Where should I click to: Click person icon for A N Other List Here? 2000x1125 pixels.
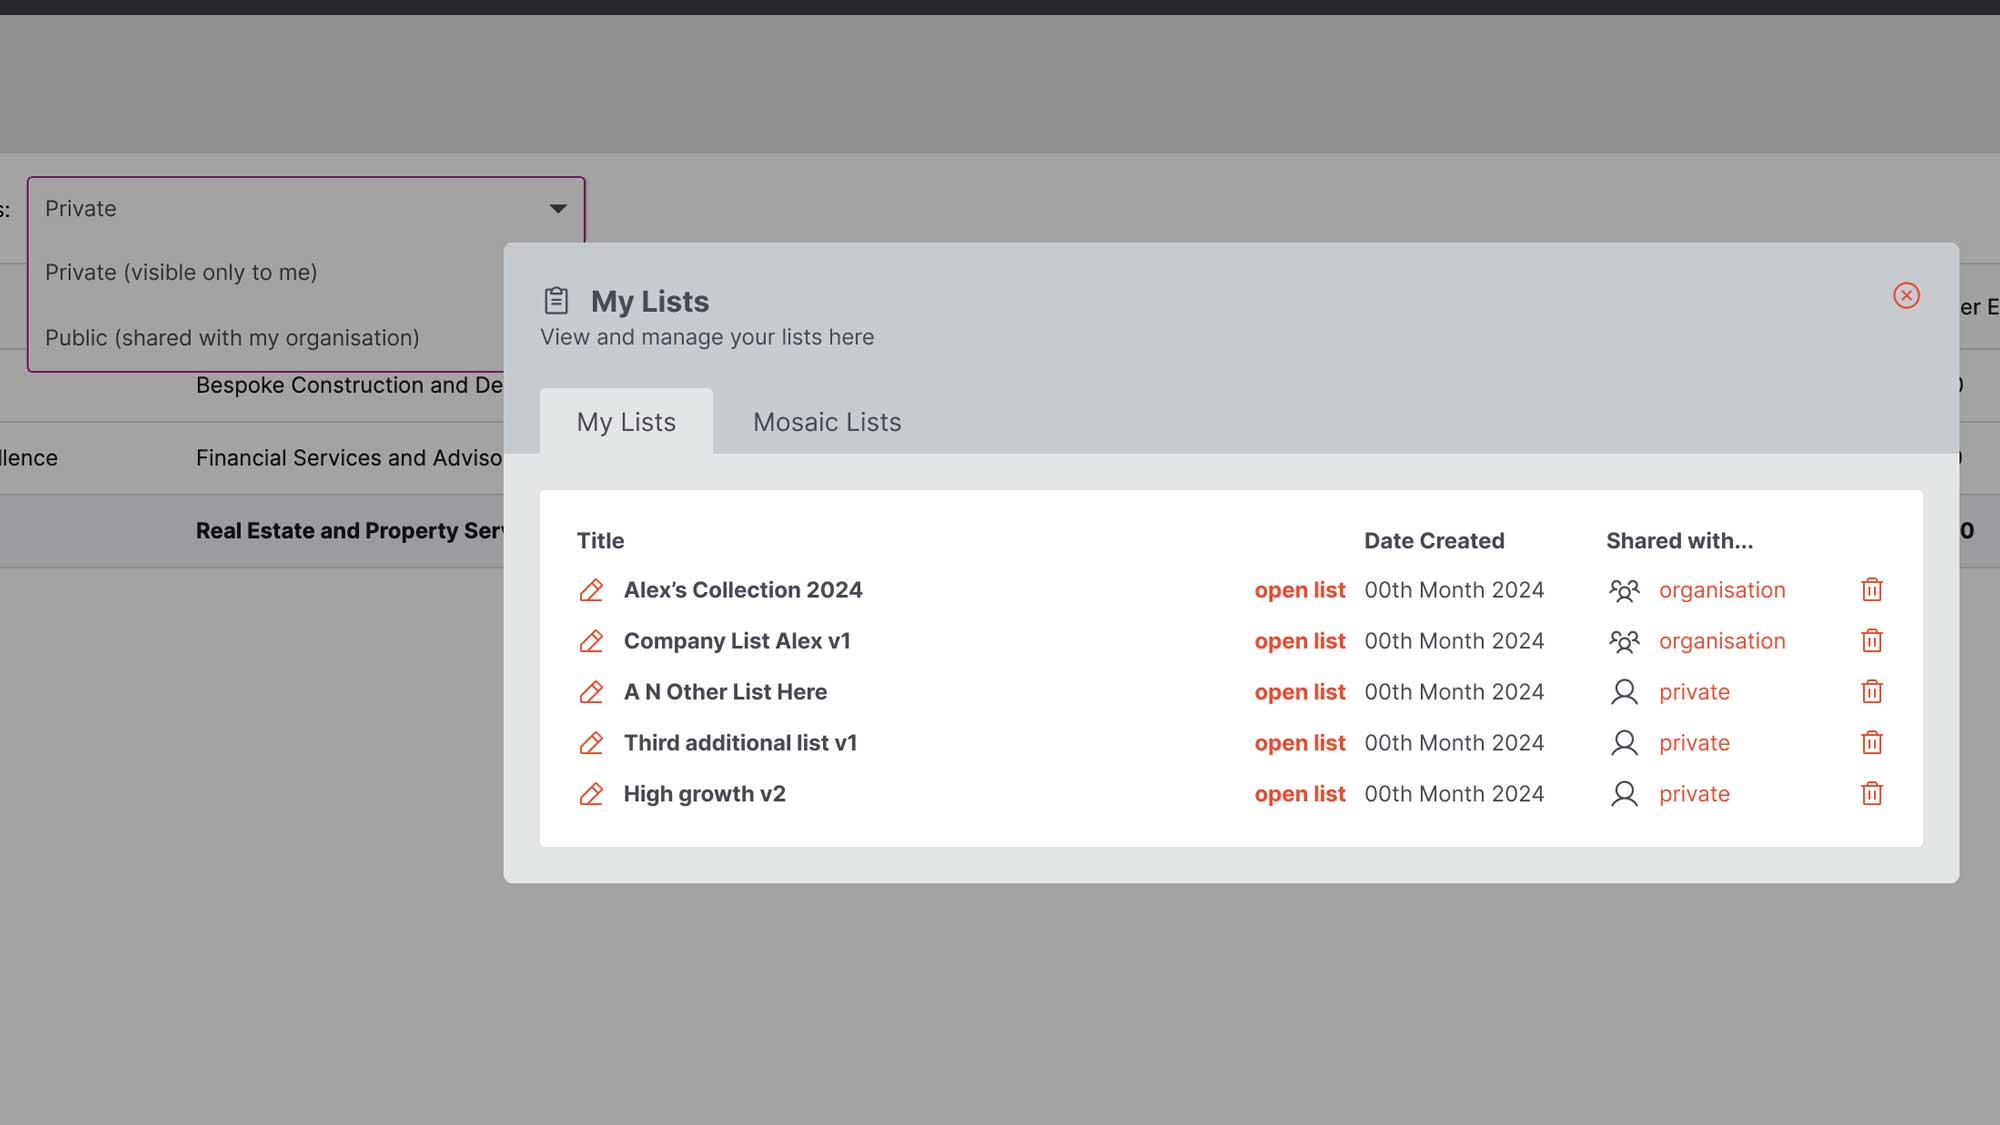click(x=1624, y=692)
